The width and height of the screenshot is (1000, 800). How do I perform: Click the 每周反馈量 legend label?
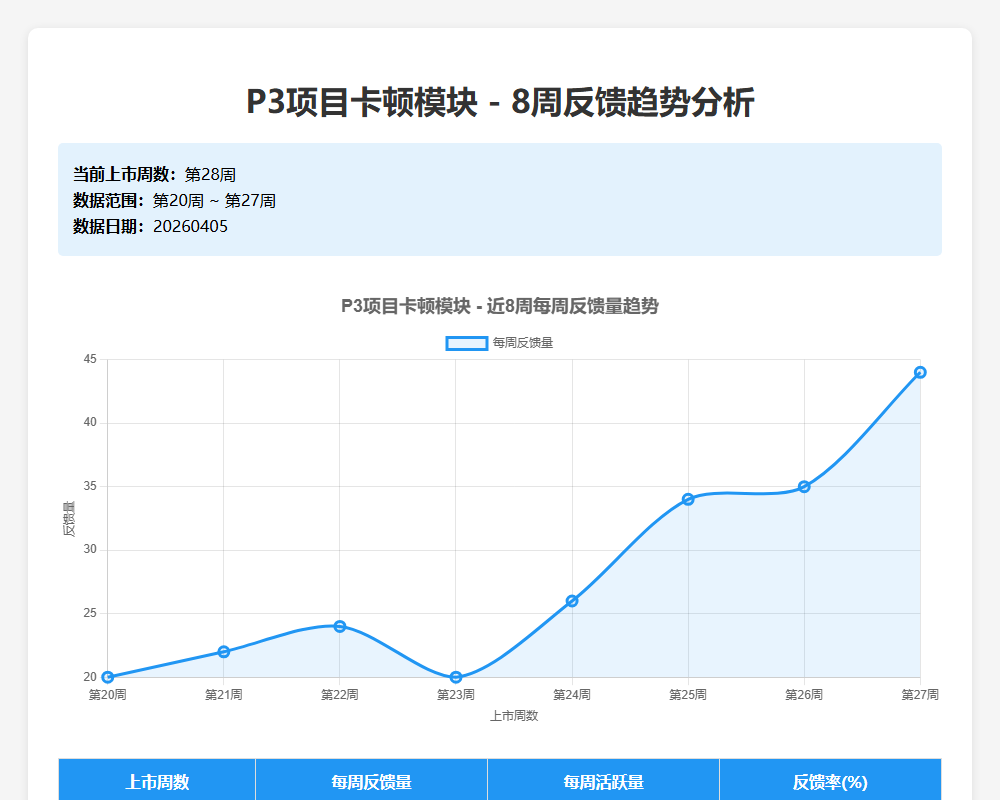pyautogui.click(x=522, y=343)
